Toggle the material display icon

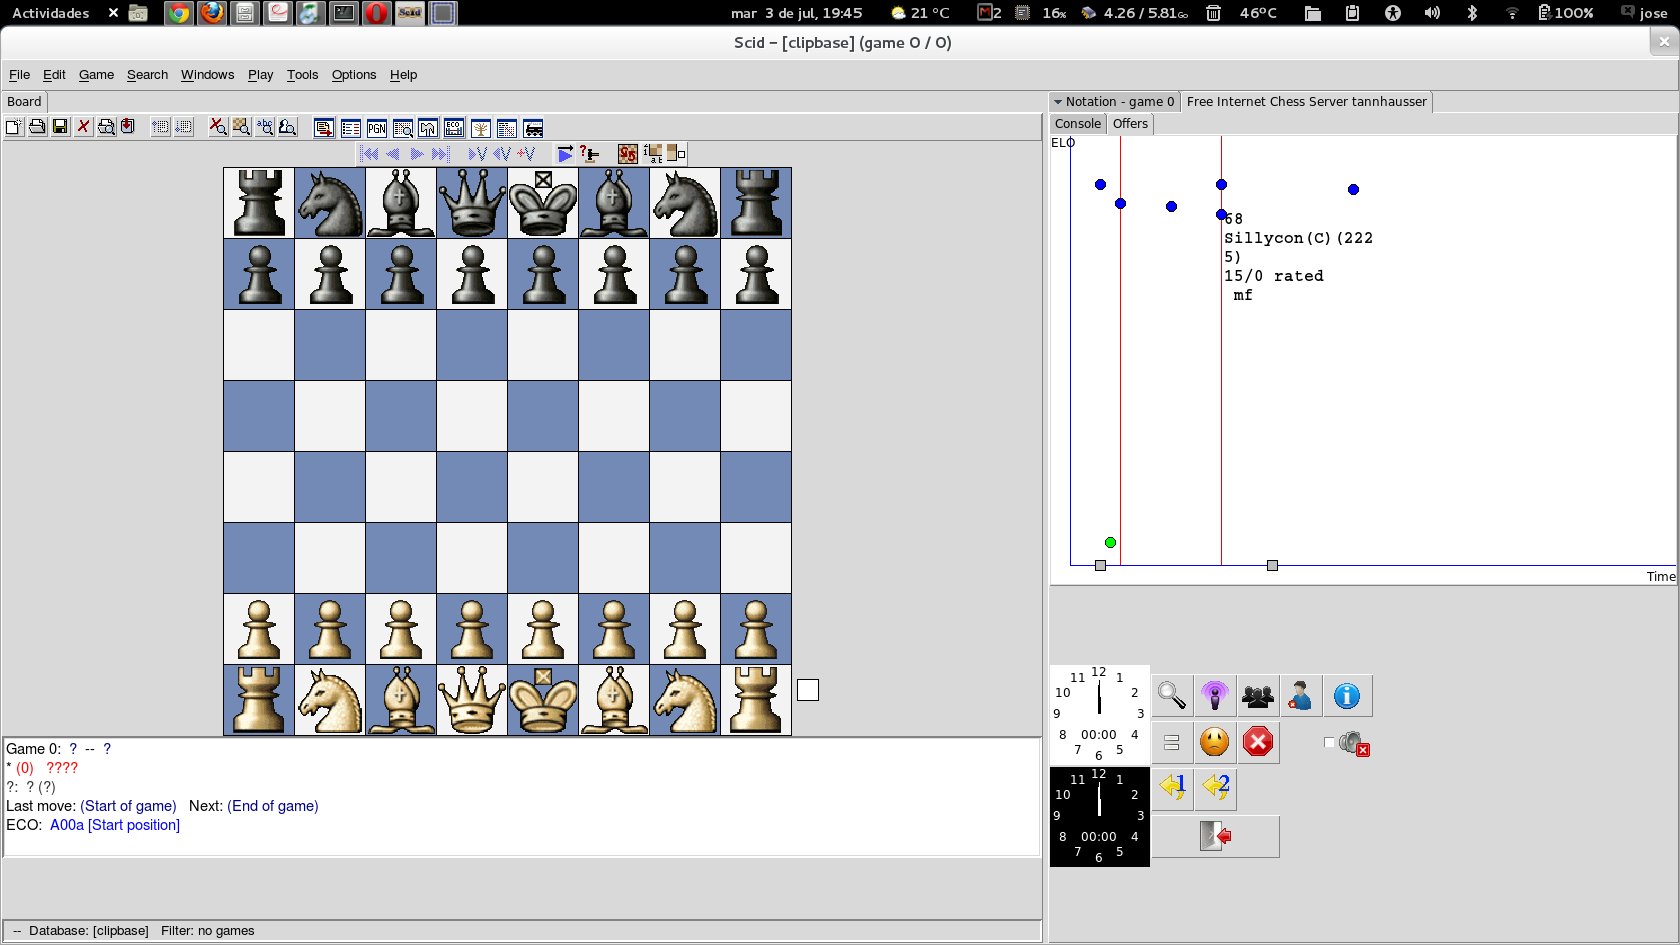pos(676,154)
